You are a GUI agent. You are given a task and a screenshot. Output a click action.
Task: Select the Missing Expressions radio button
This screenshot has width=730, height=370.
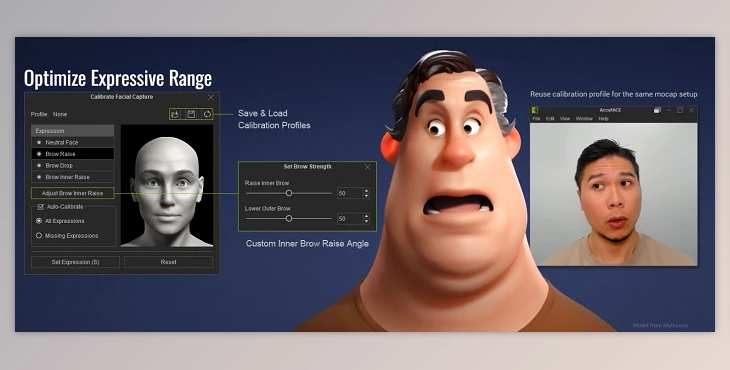(x=39, y=235)
